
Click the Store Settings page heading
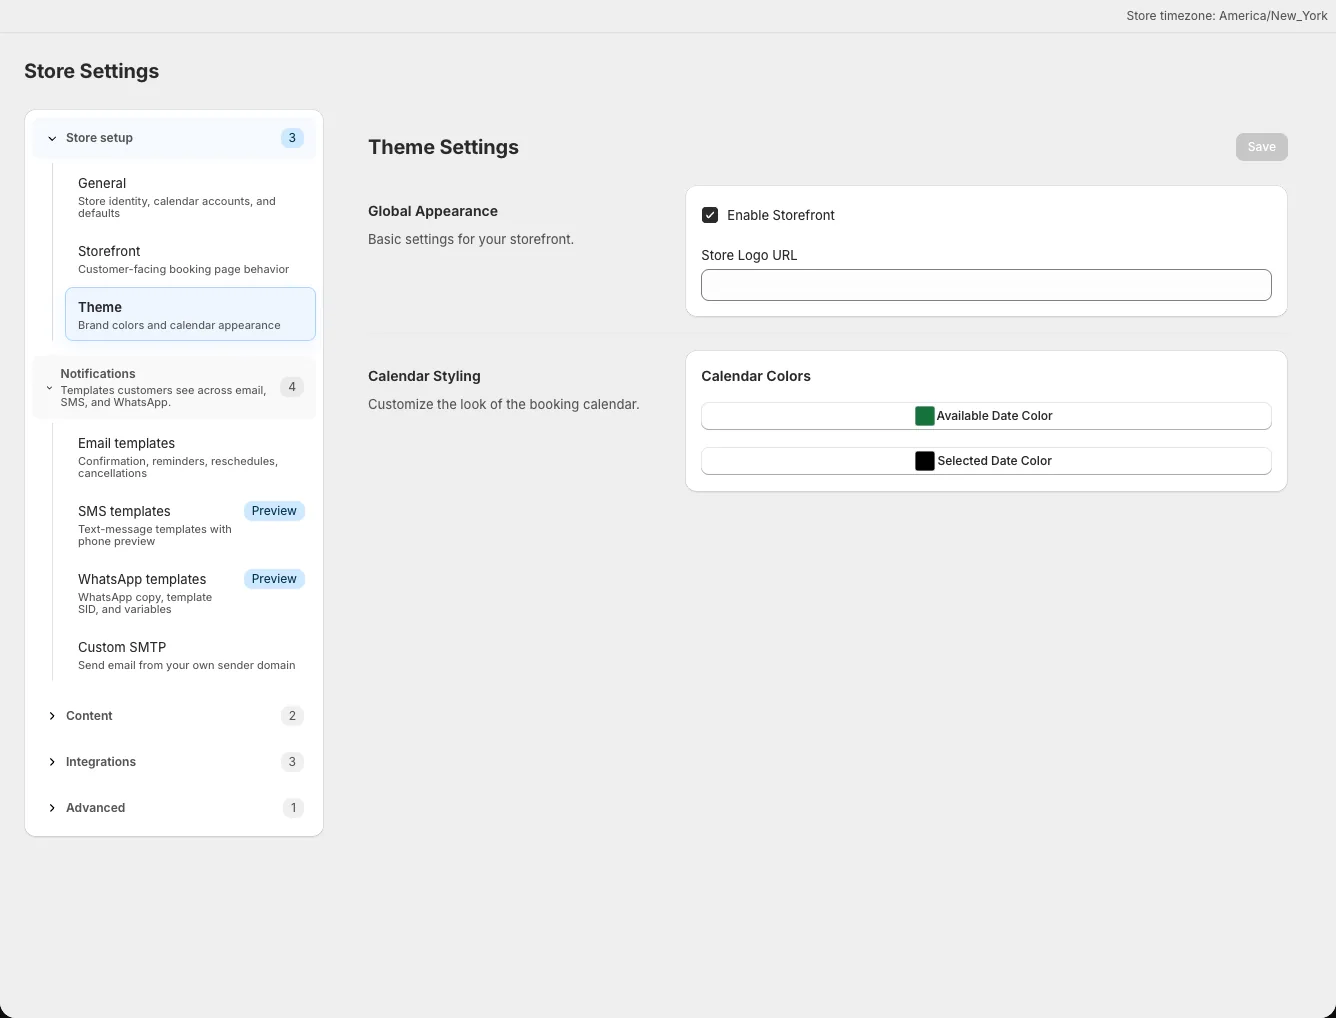click(92, 71)
